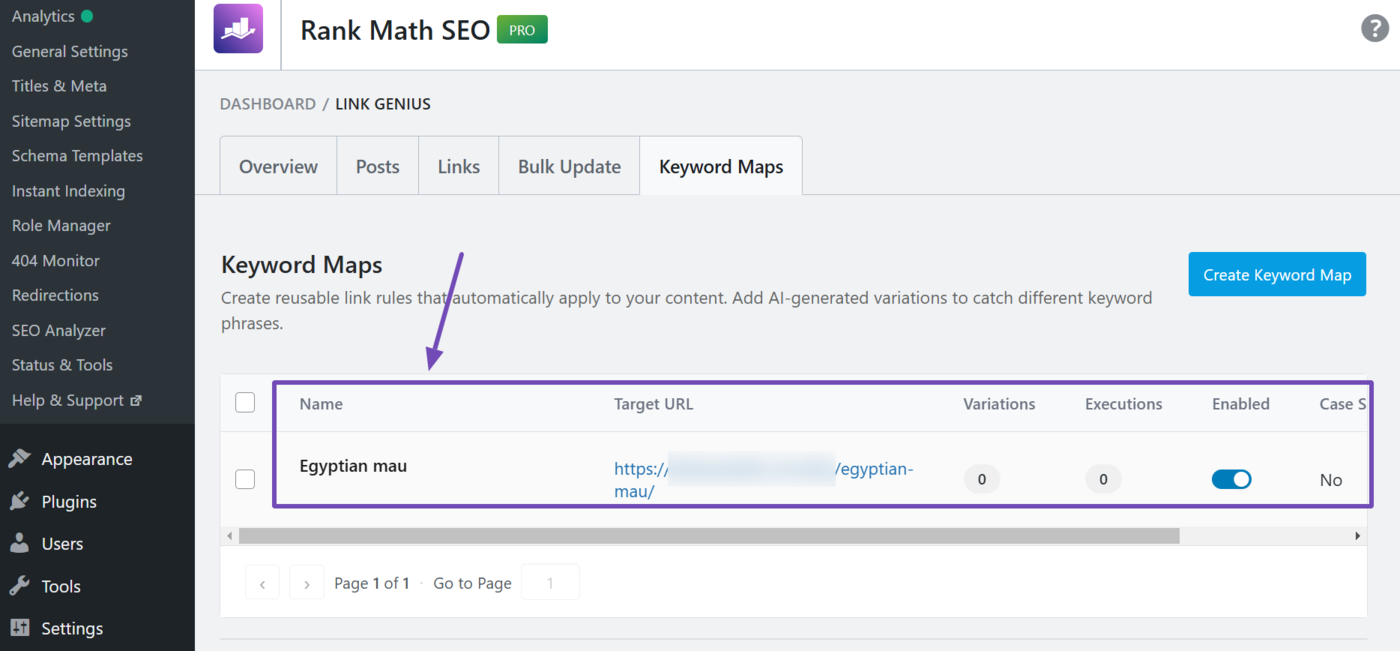Go to previous page arrow
This screenshot has width=1400, height=651.
tap(262, 583)
